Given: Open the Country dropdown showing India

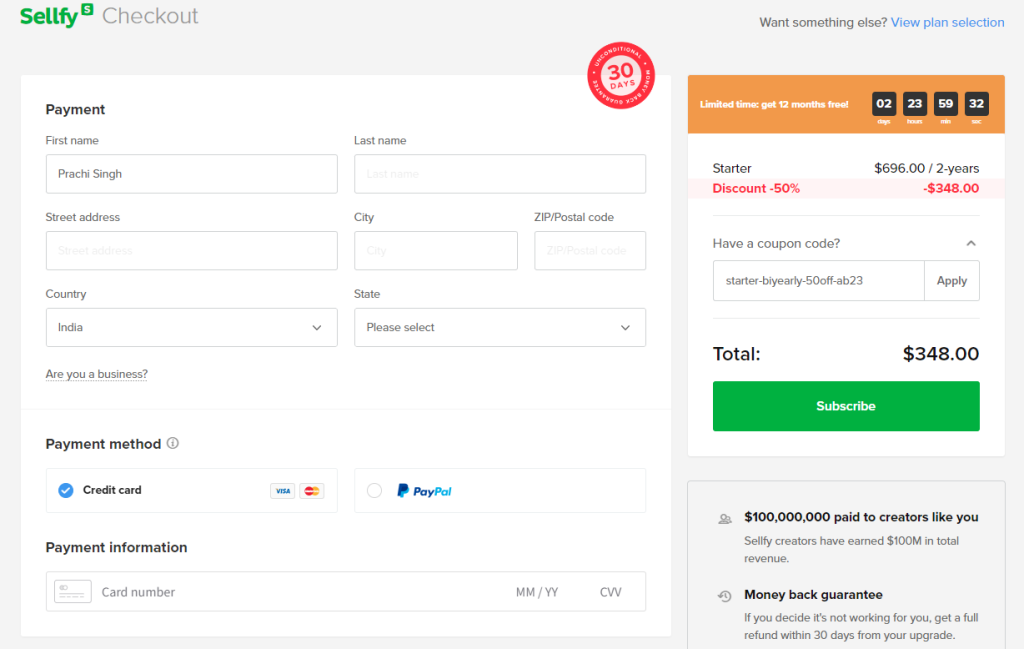Looking at the screenshot, I should 191,327.
